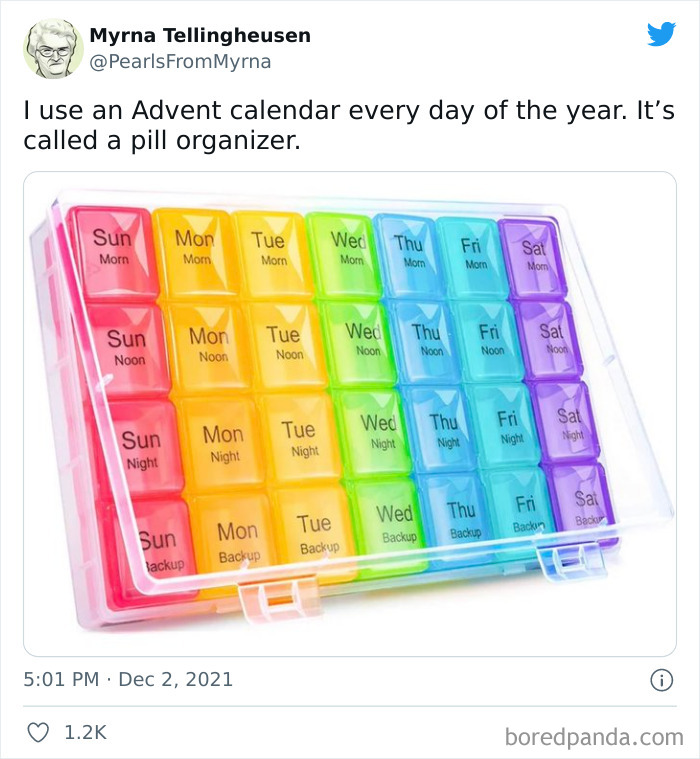700x759 pixels.
Task: Click the green Wed Backup compartment
Action: 394,522
